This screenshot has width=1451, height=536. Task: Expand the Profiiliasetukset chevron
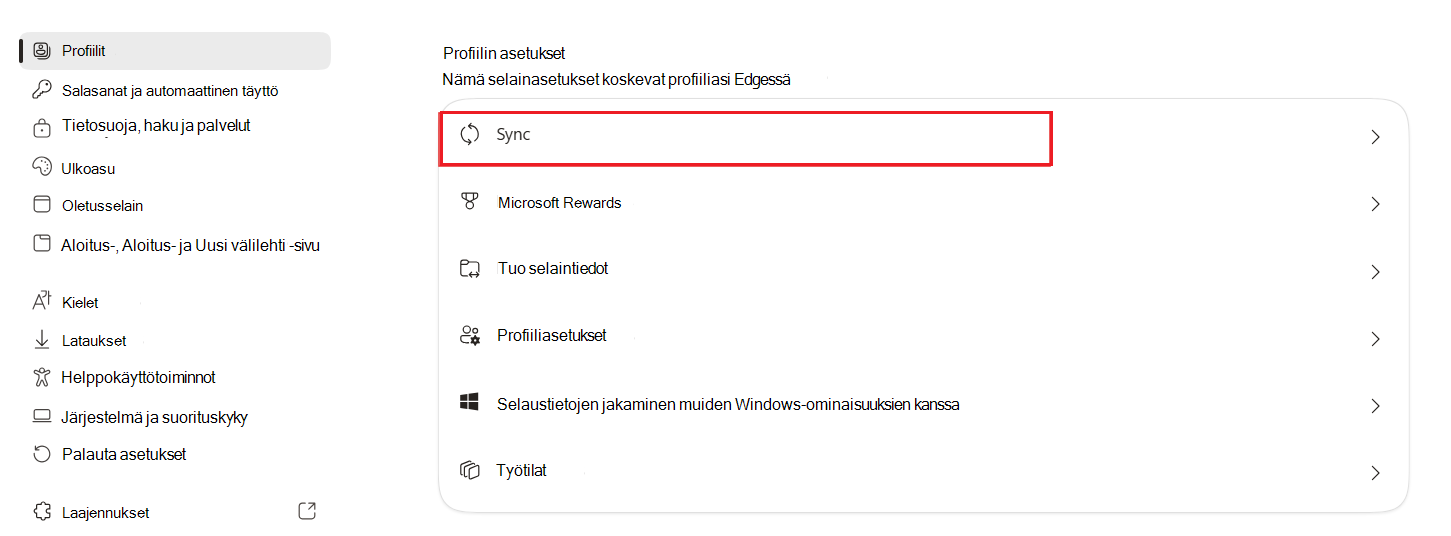click(x=1376, y=339)
